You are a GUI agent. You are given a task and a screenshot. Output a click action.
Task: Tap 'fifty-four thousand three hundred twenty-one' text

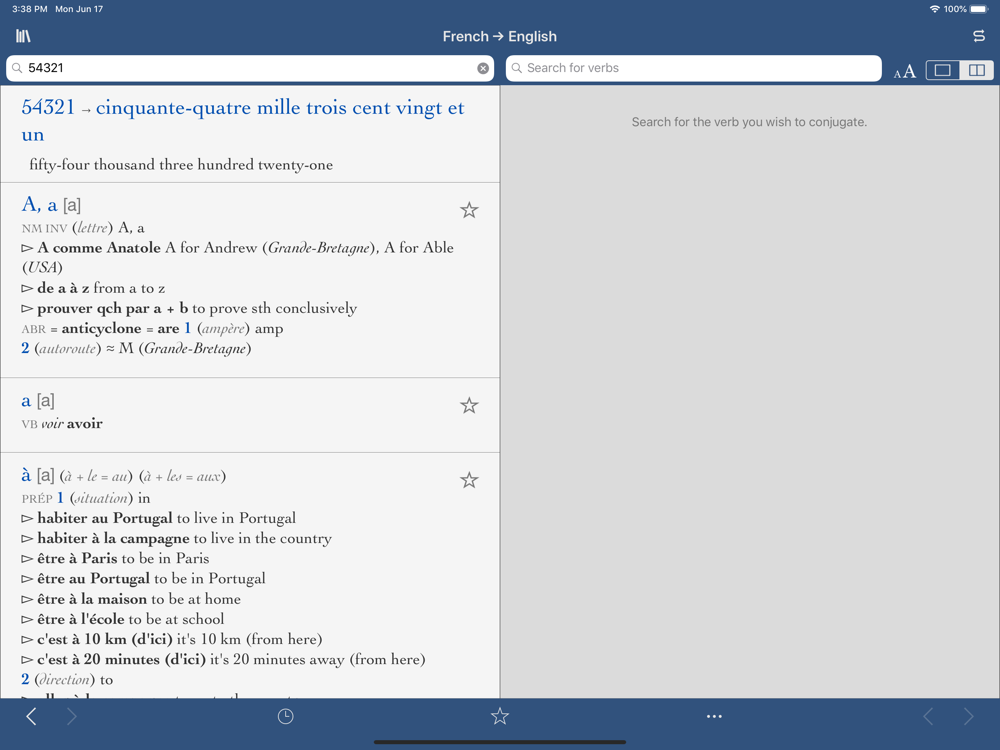tap(181, 165)
